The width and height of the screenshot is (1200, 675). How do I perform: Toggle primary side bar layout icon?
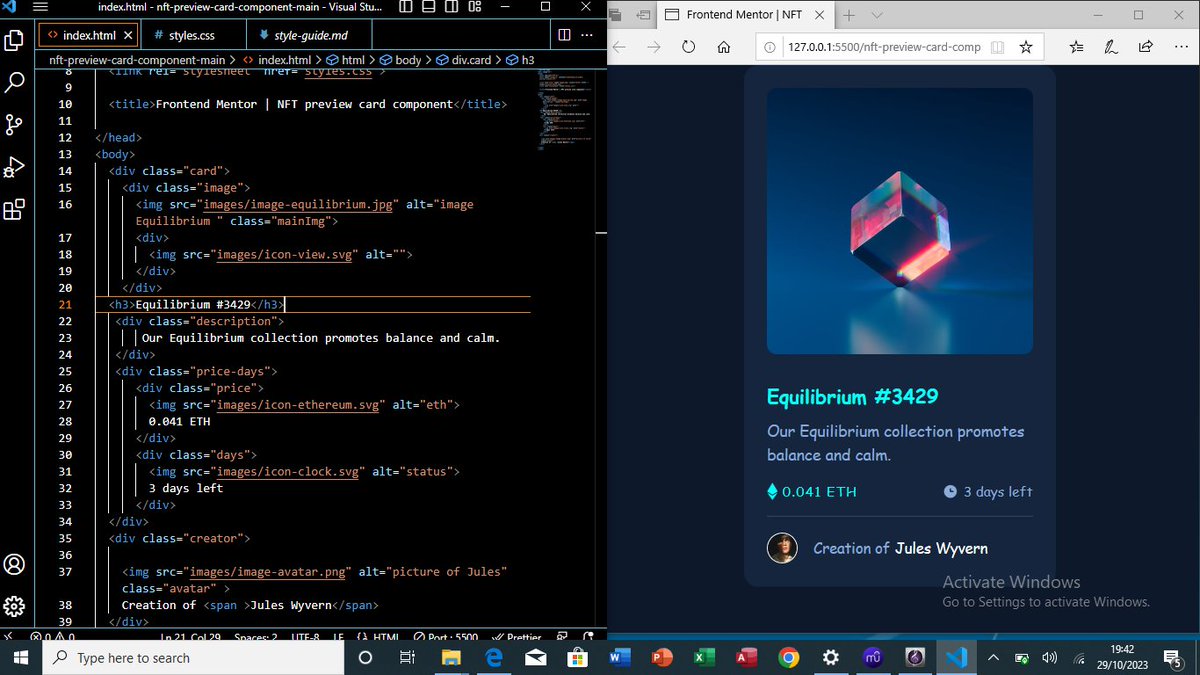pyautogui.click(x=405, y=7)
